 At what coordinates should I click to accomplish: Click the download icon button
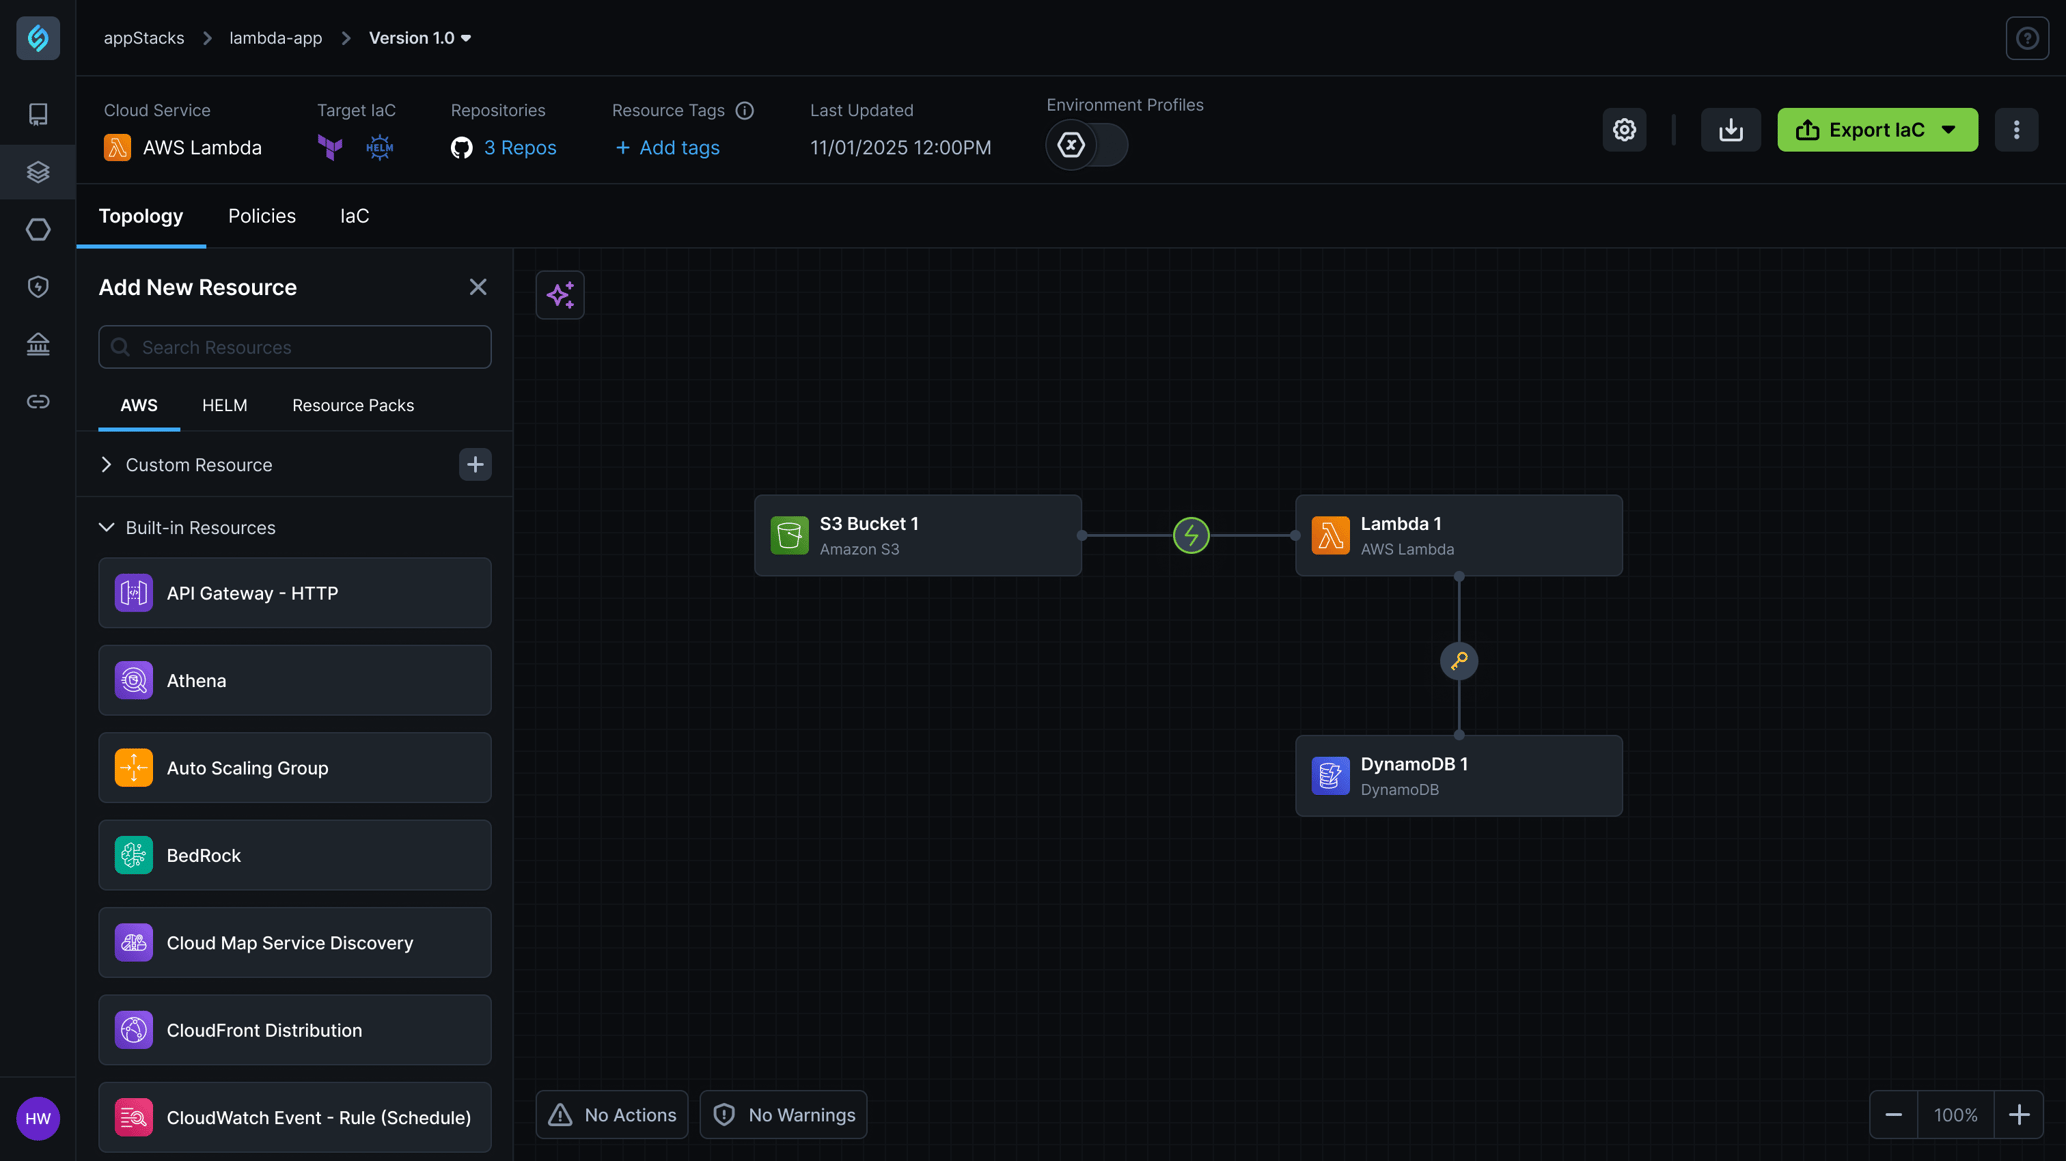(x=1731, y=129)
